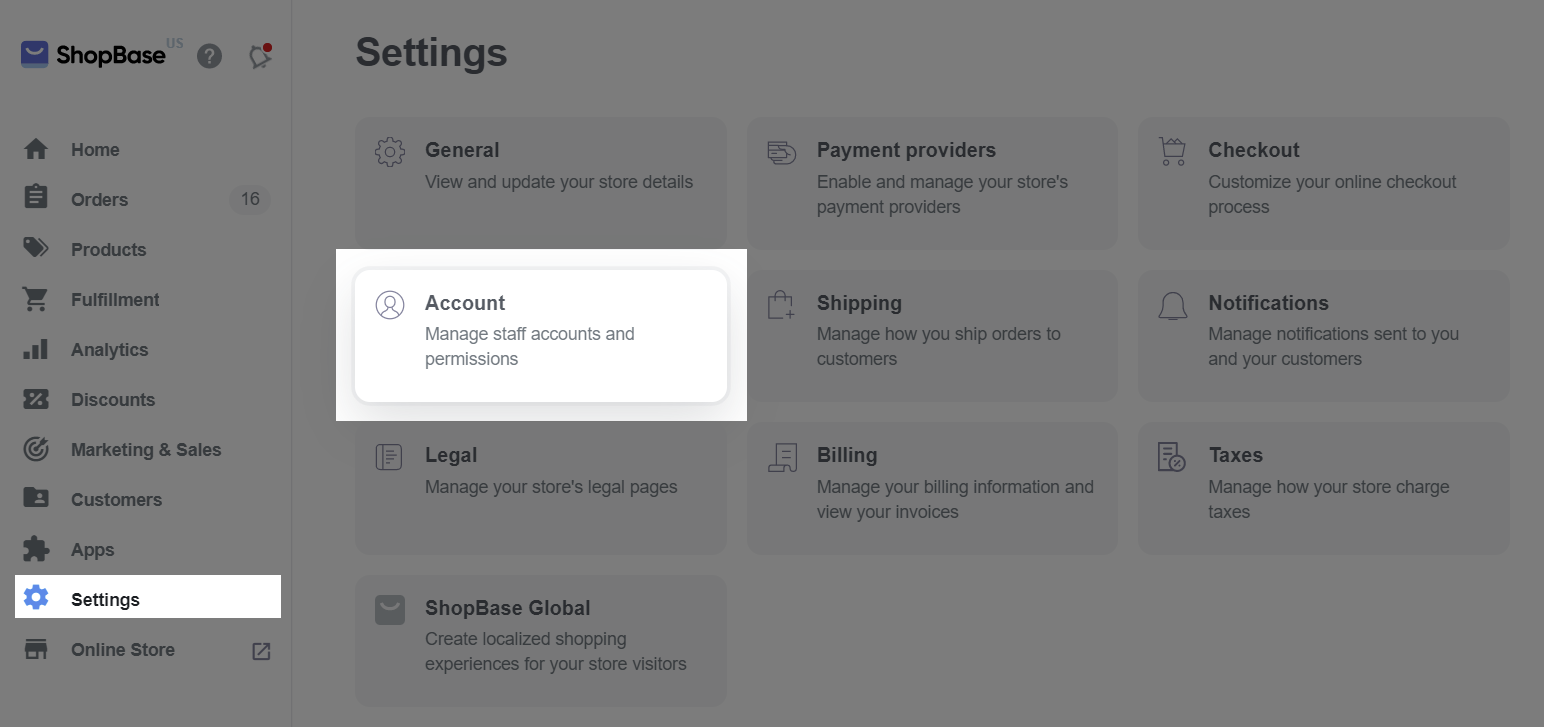
Task: Go to Home in the sidebar
Action: coord(95,150)
